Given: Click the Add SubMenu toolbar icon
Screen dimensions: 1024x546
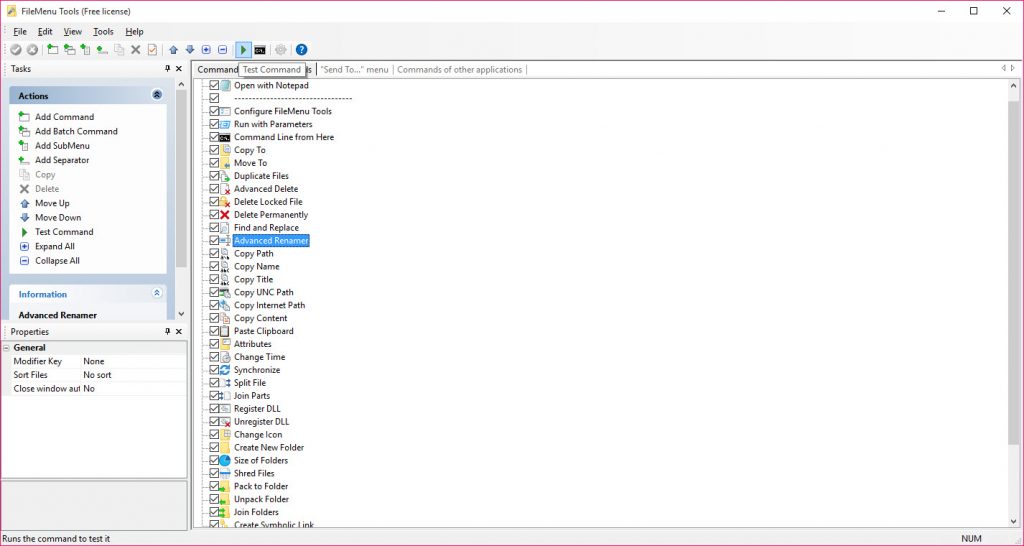Looking at the screenshot, I should (86, 50).
